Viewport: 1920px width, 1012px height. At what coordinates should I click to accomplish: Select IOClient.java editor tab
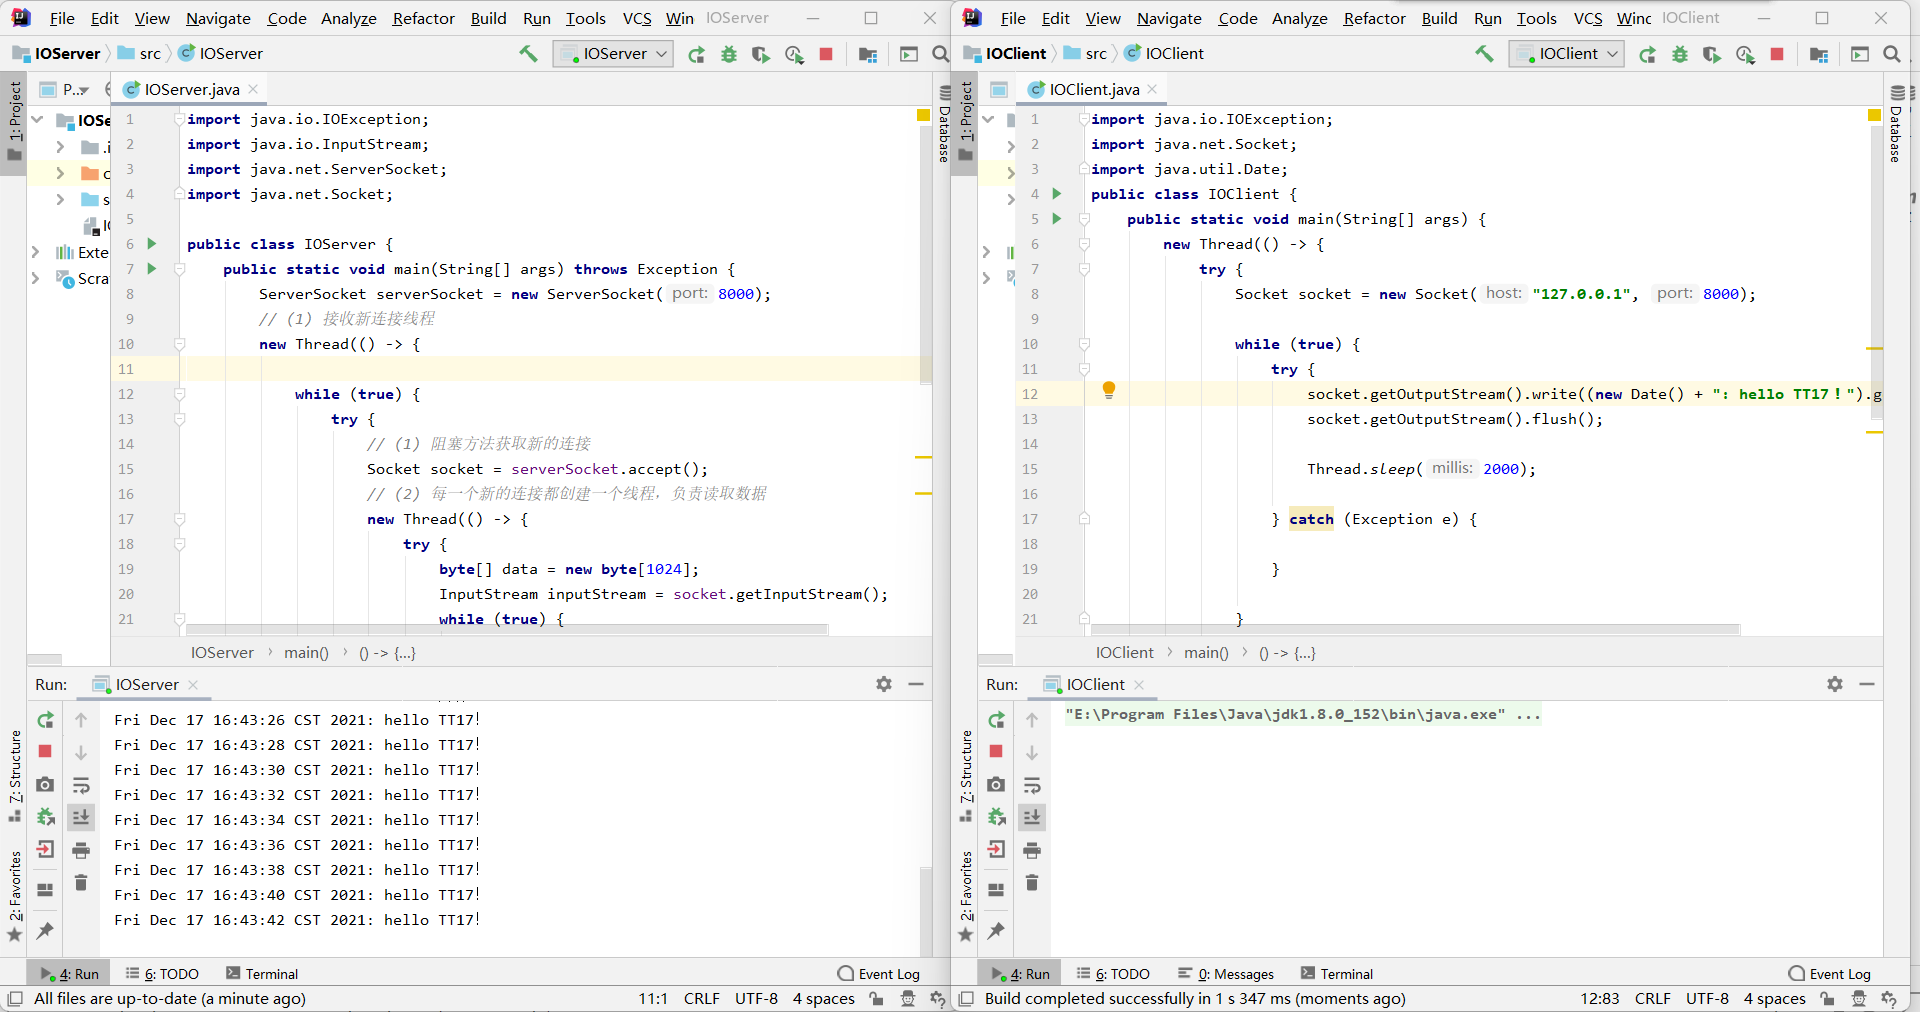point(1094,89)
